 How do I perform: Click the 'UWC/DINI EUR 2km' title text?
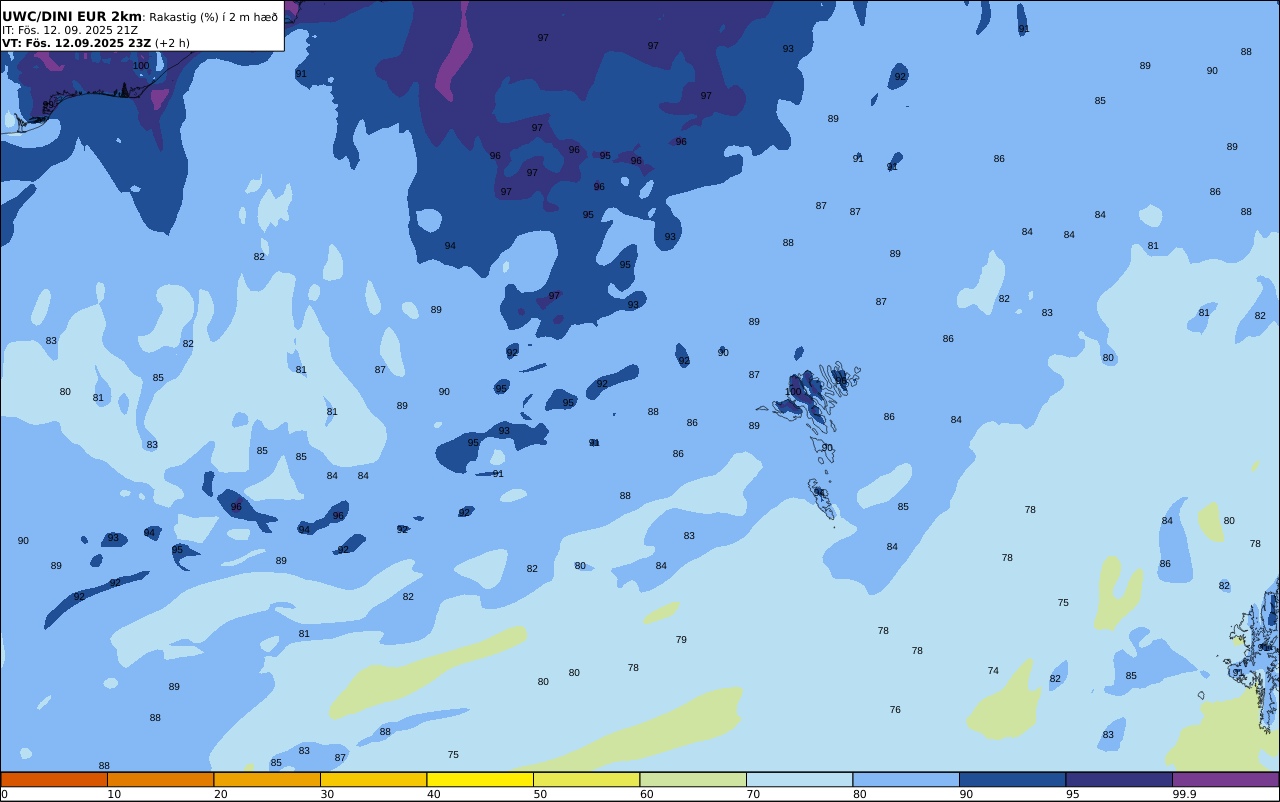click(x=72, y=16)
